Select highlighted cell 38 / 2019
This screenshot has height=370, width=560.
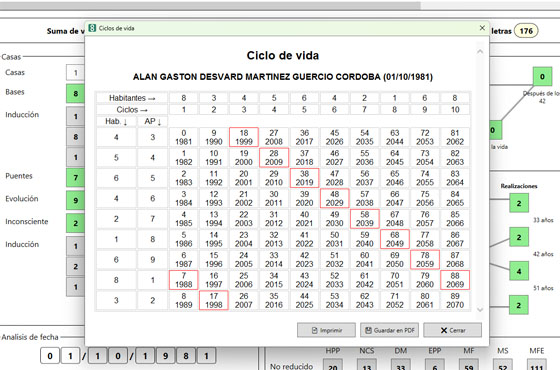pos(304,178)
